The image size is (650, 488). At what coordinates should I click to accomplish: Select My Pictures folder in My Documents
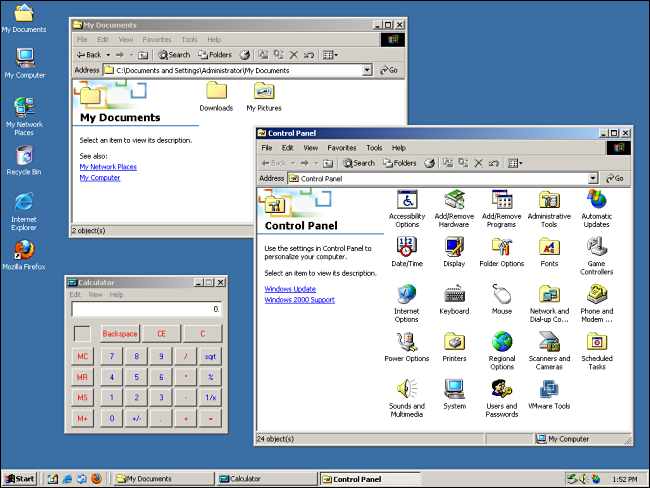click(x=264, y=97)
